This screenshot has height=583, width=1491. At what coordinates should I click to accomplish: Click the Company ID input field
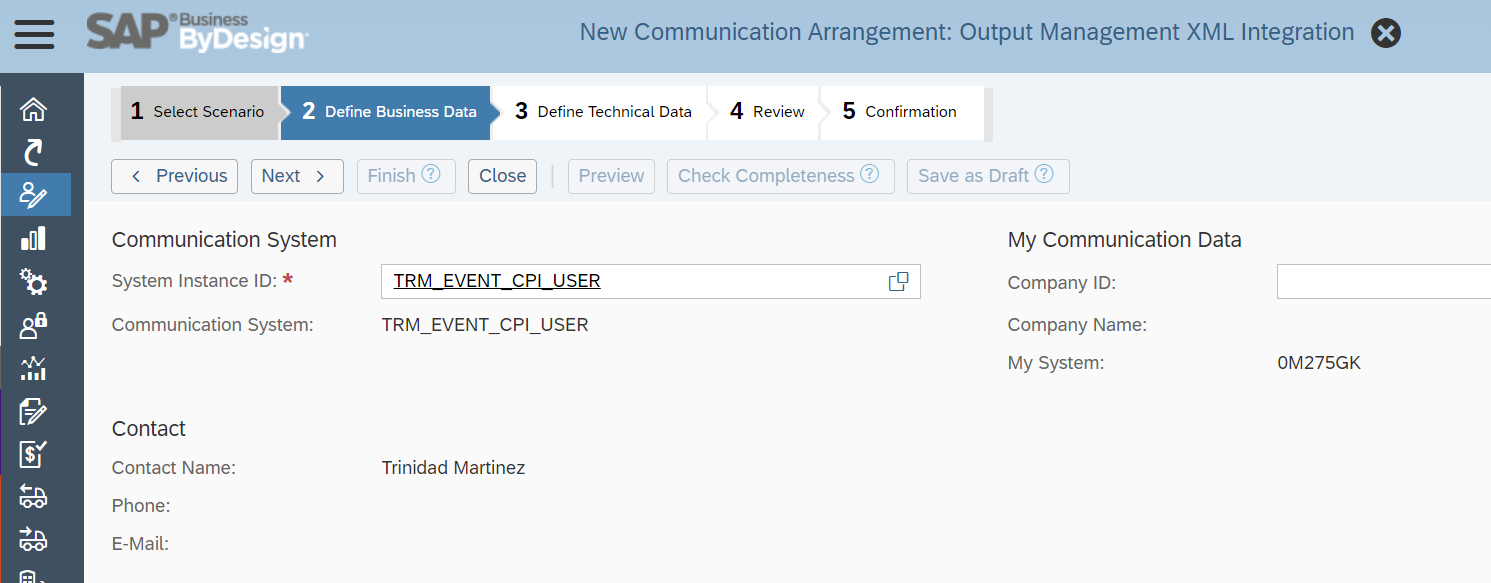pos(1383,282)
